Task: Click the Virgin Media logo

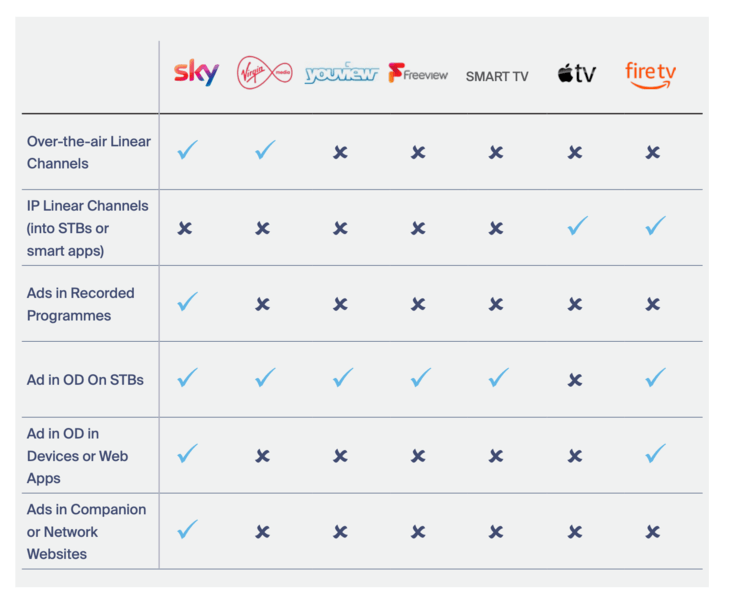Action: click(264, 73)
